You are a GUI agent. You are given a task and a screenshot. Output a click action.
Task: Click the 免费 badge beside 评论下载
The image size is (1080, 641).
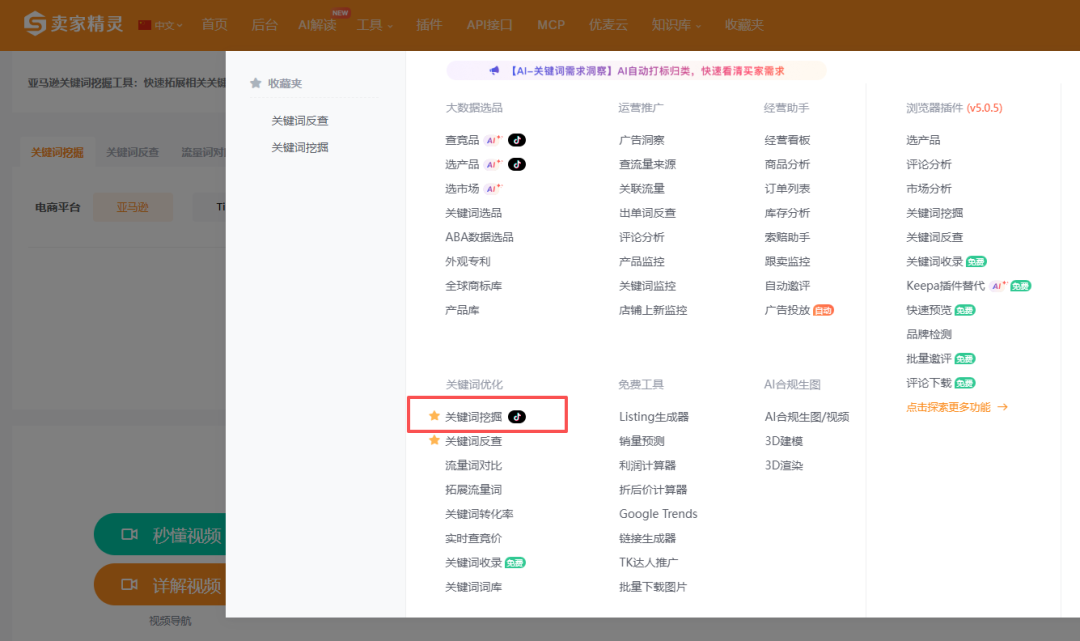point(965,383)
